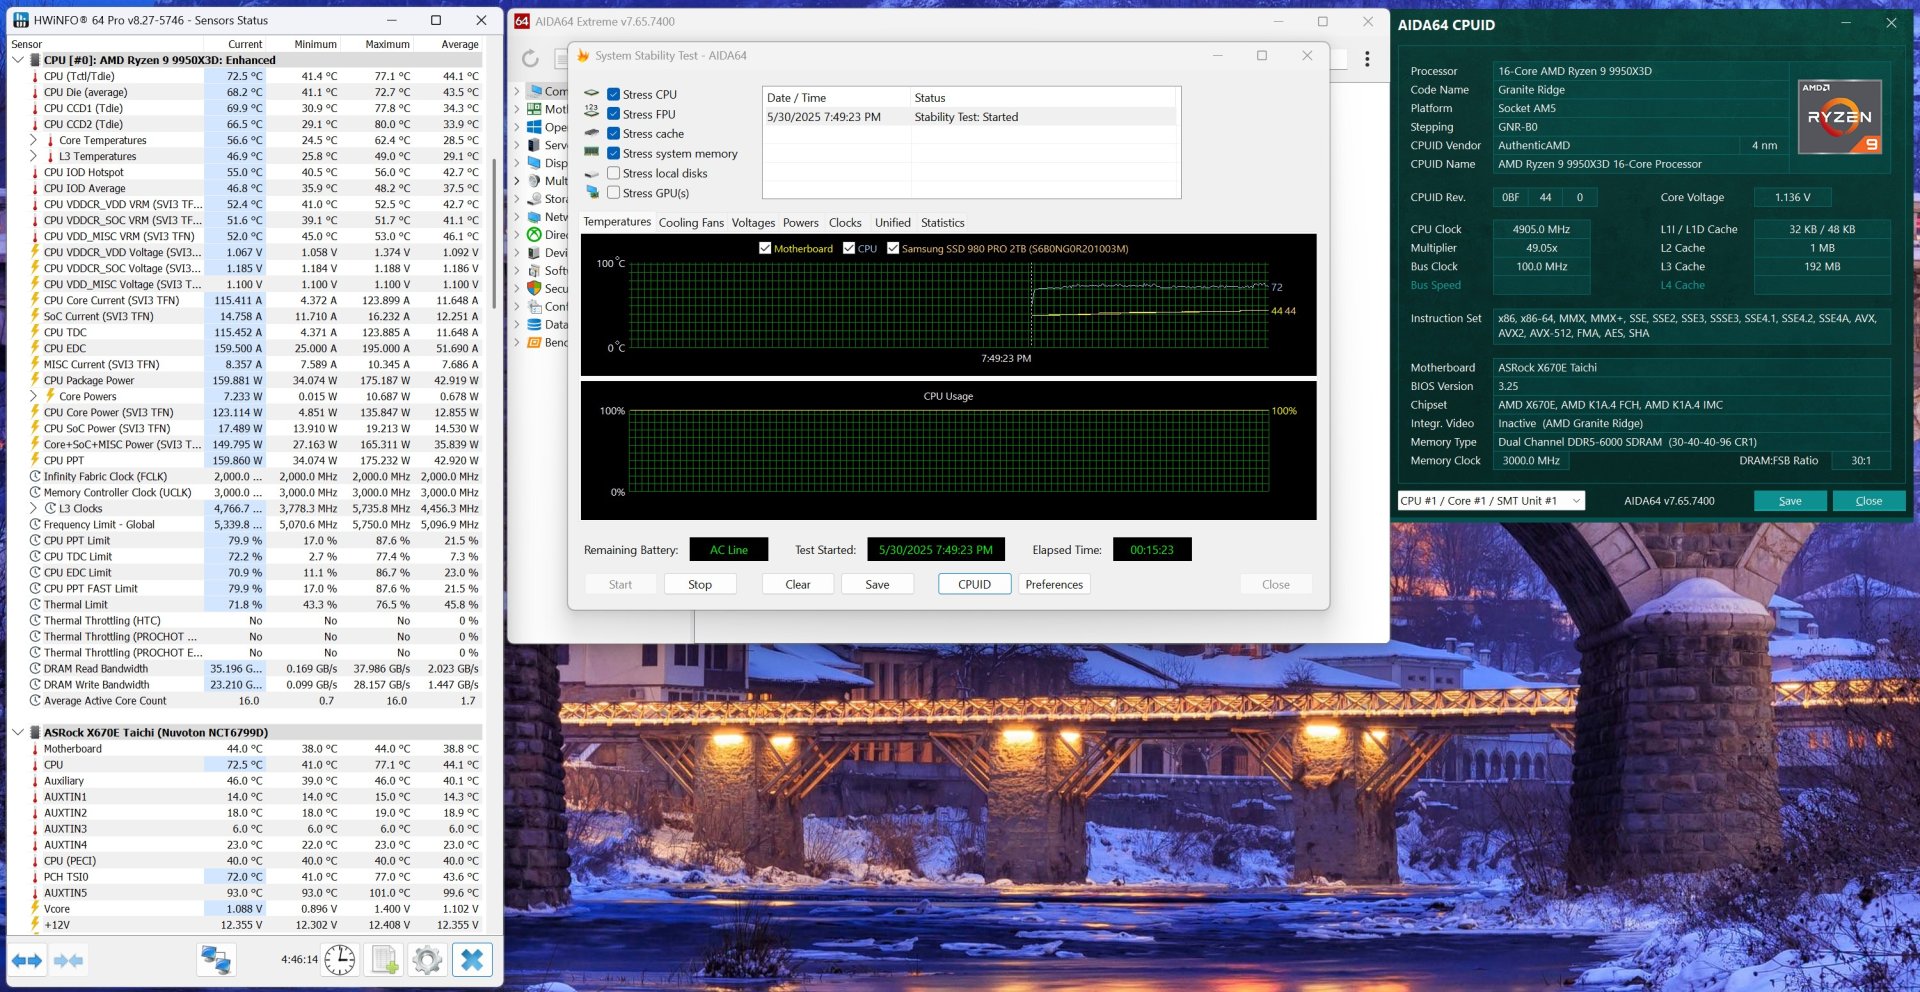Open the CPU #1 / Core #1 dropdown
This screenshot has height=992, width=1920.
[x=1577, y=501]
